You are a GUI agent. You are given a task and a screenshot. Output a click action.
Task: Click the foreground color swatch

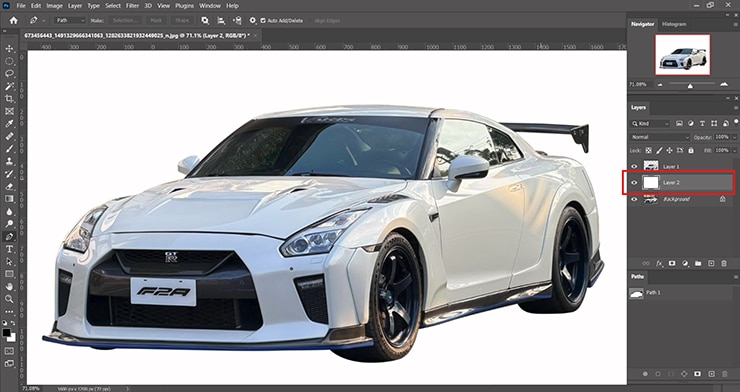pyautogui.click(x=7, y=333)
